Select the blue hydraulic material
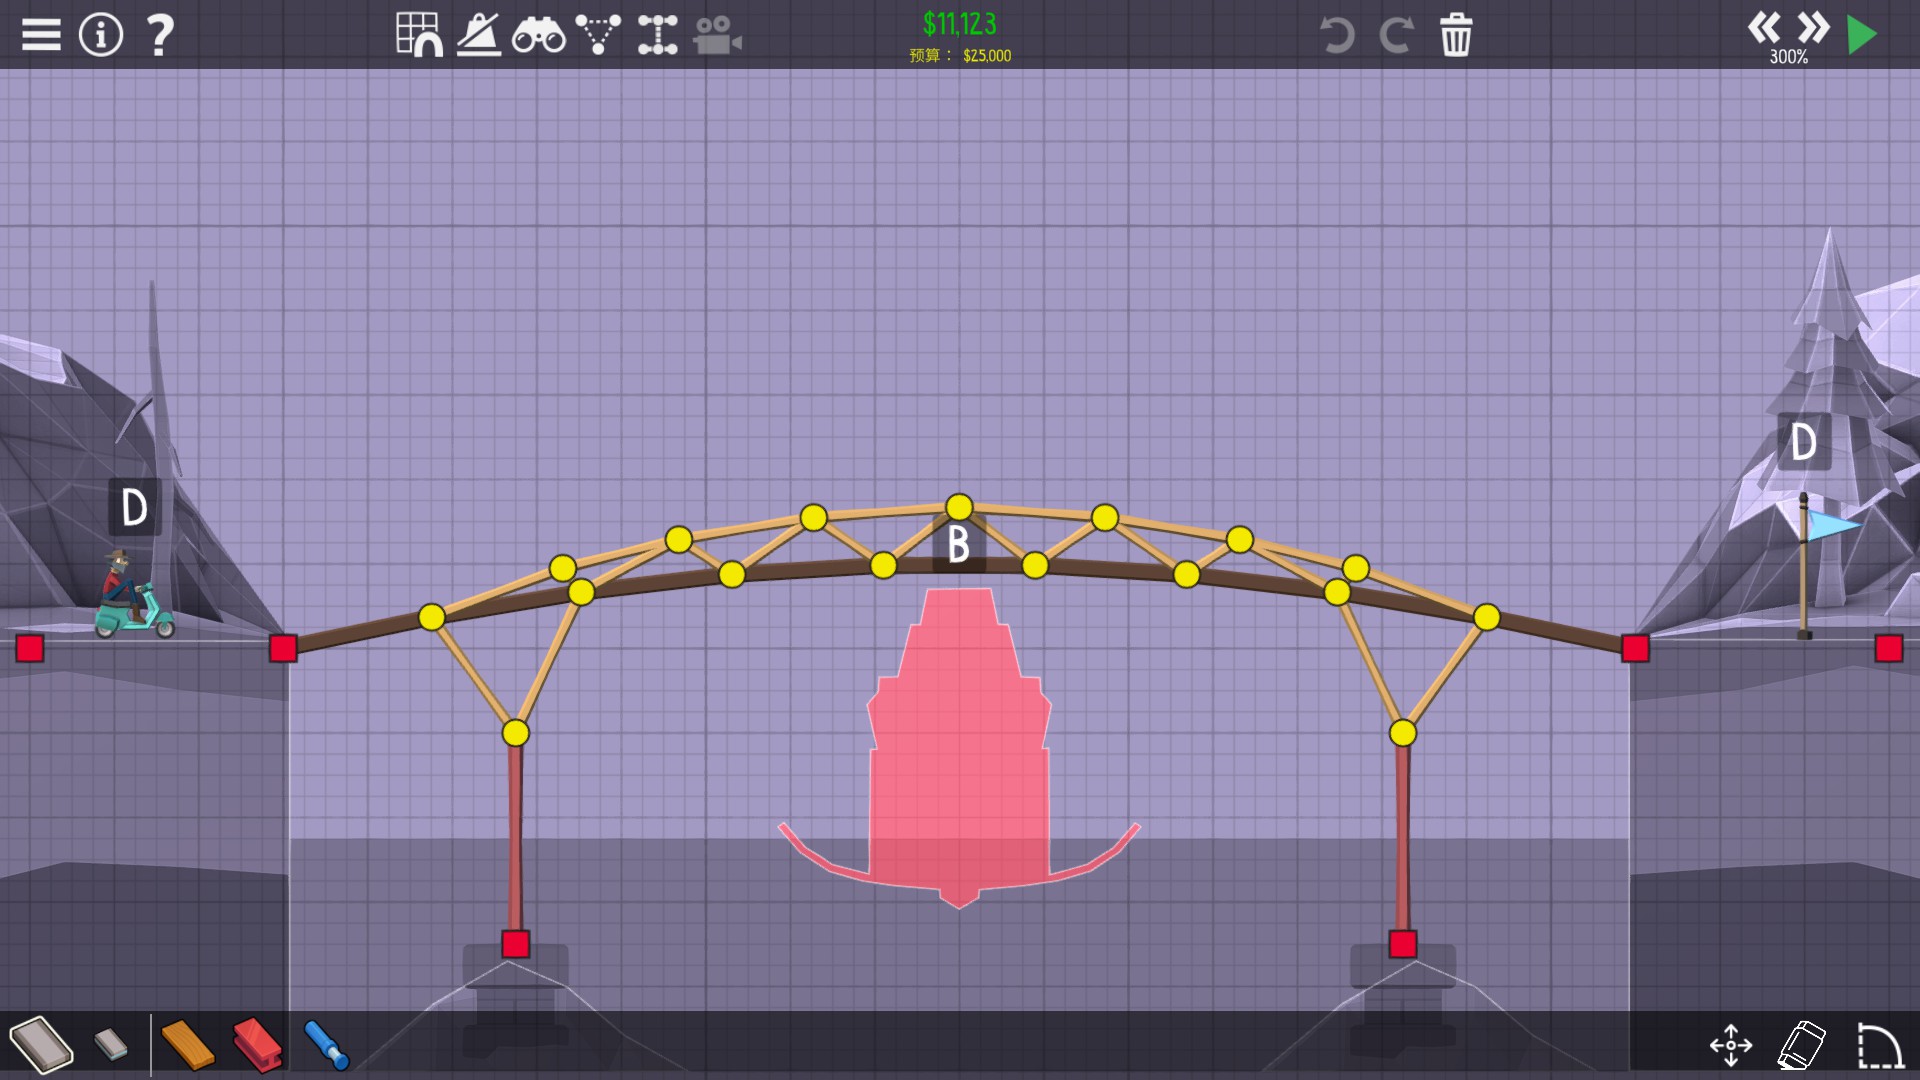The height and width of the screenshot is (1080, 1920). click(x=326, y=1045)
